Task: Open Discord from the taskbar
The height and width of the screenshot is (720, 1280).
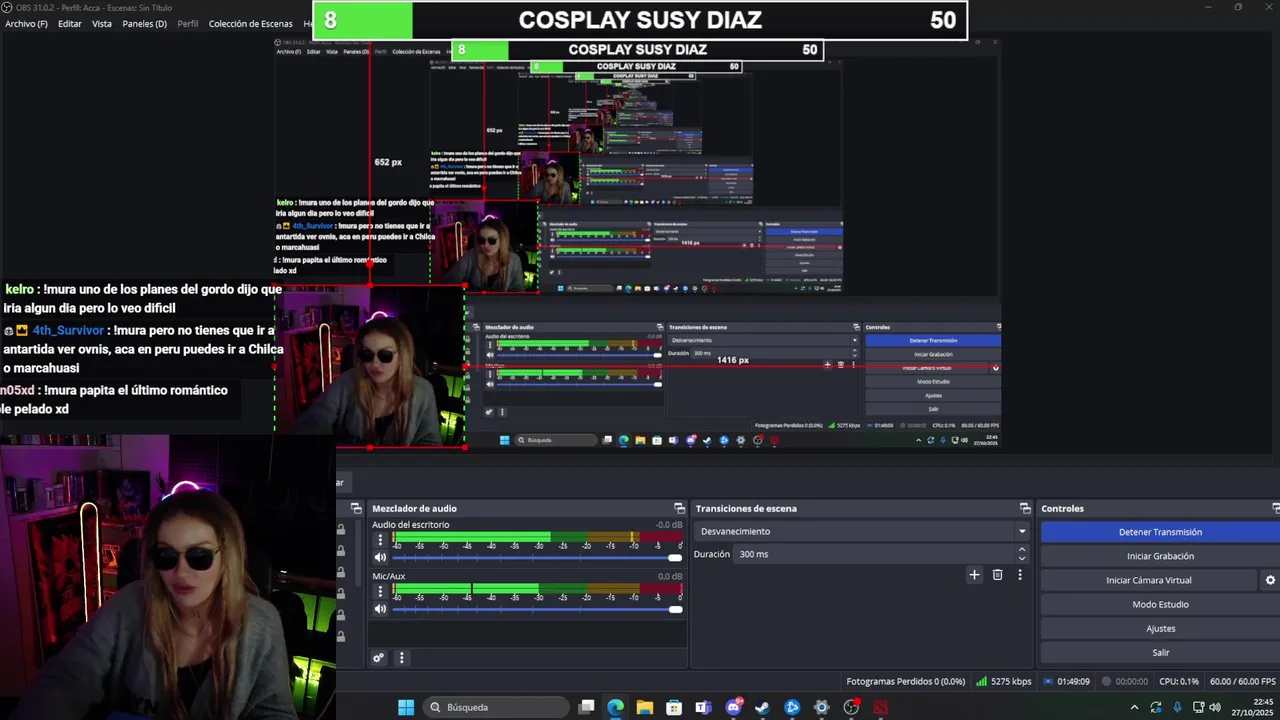Action: click(734, 707)
